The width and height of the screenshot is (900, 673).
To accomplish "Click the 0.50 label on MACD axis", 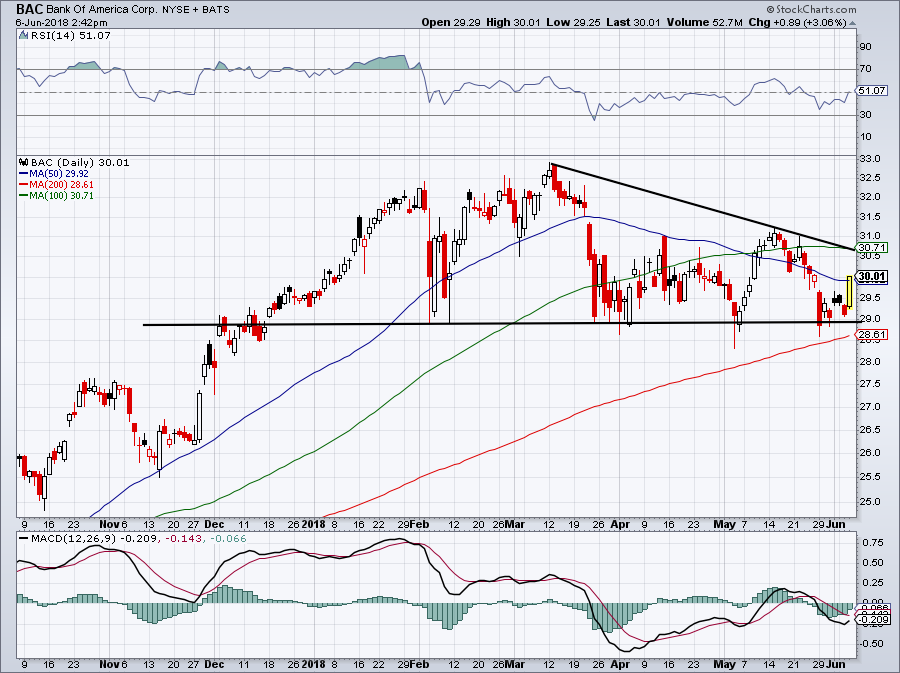I will coord(872,563).
